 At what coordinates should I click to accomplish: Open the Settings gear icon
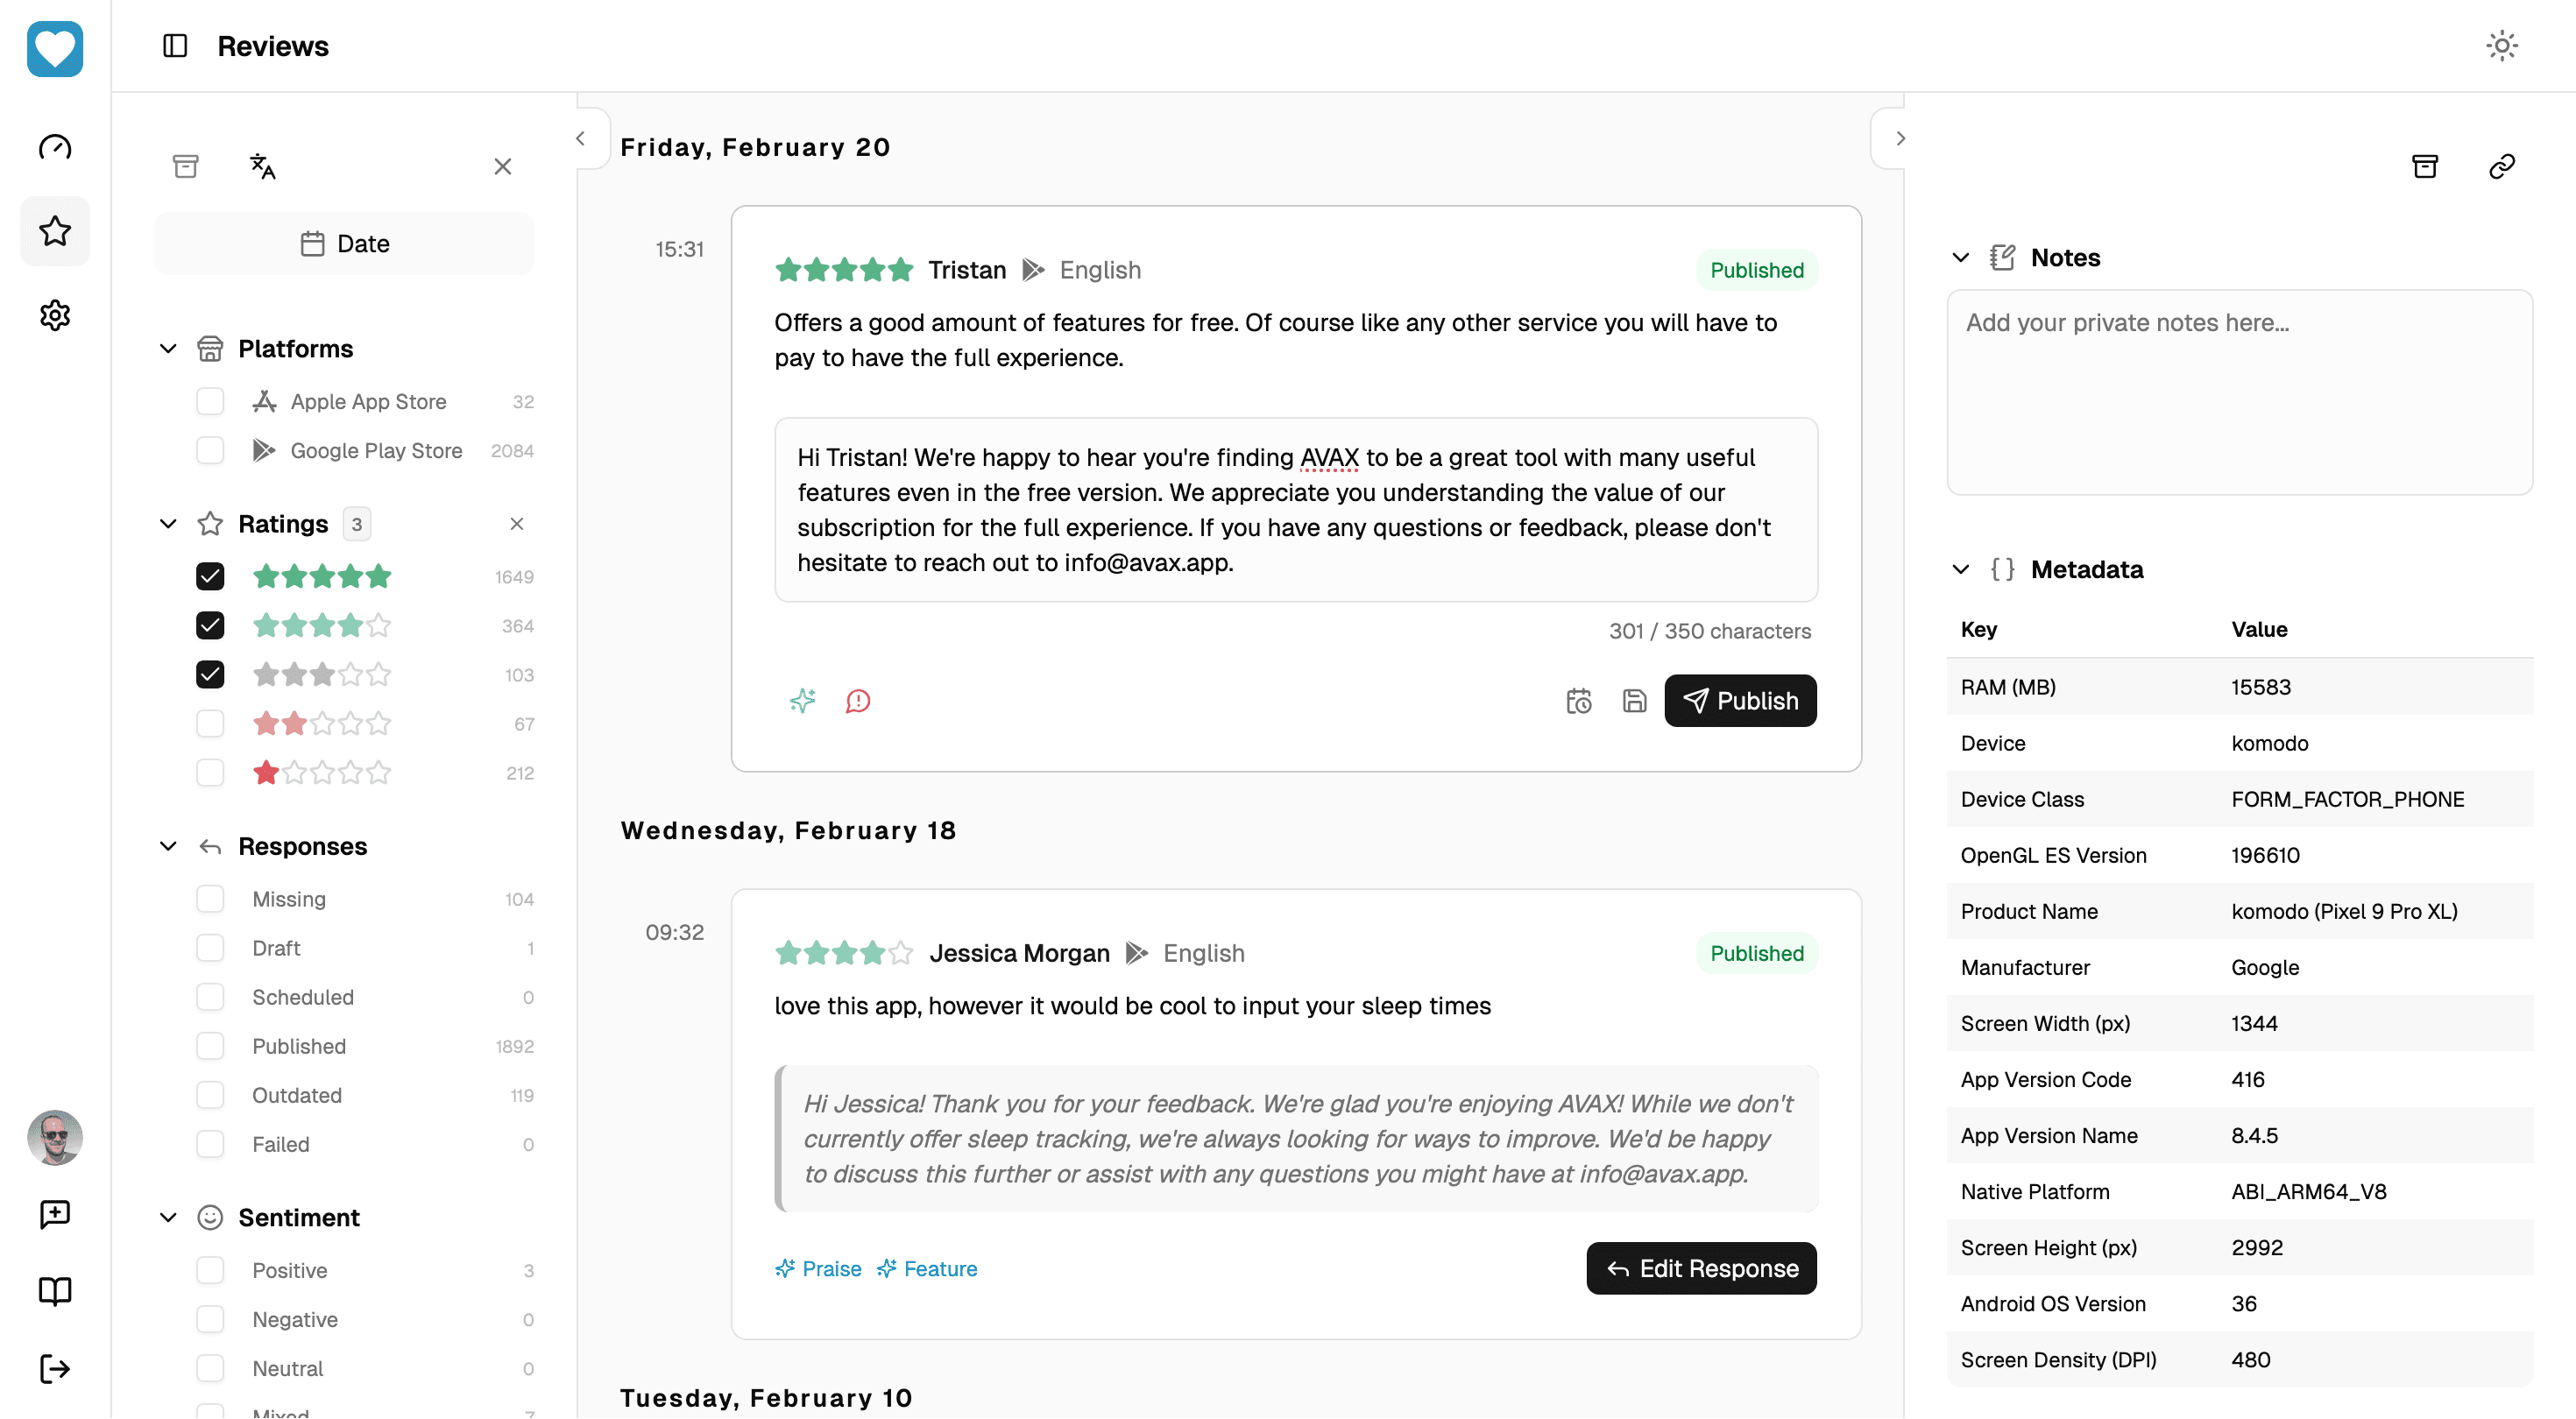click(55, 315)
